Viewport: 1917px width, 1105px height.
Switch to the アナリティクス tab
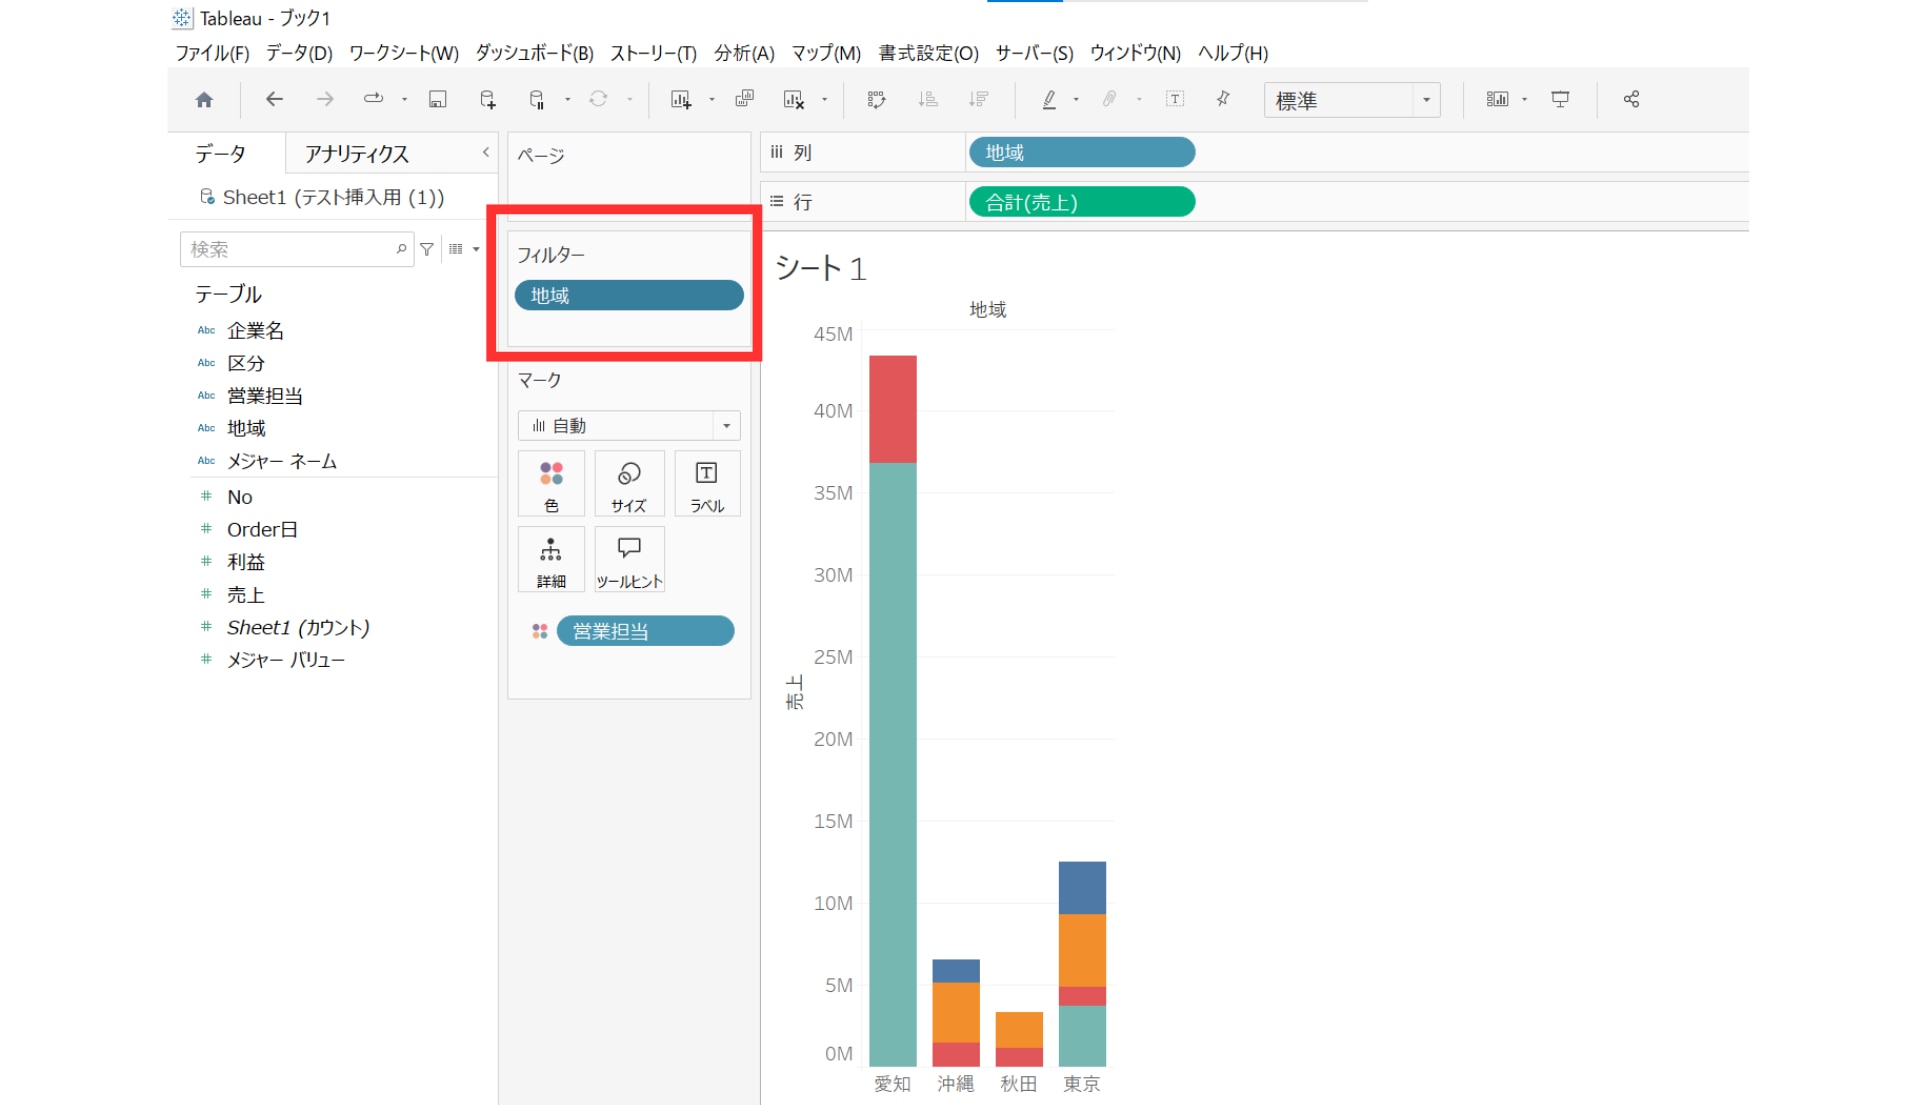tap(357, 154)
